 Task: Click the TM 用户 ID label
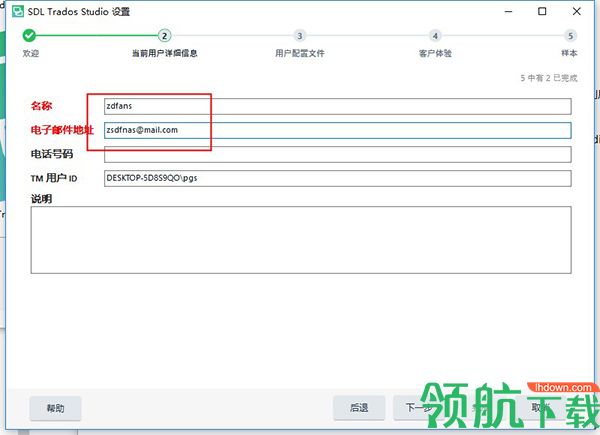pos(54,178)
